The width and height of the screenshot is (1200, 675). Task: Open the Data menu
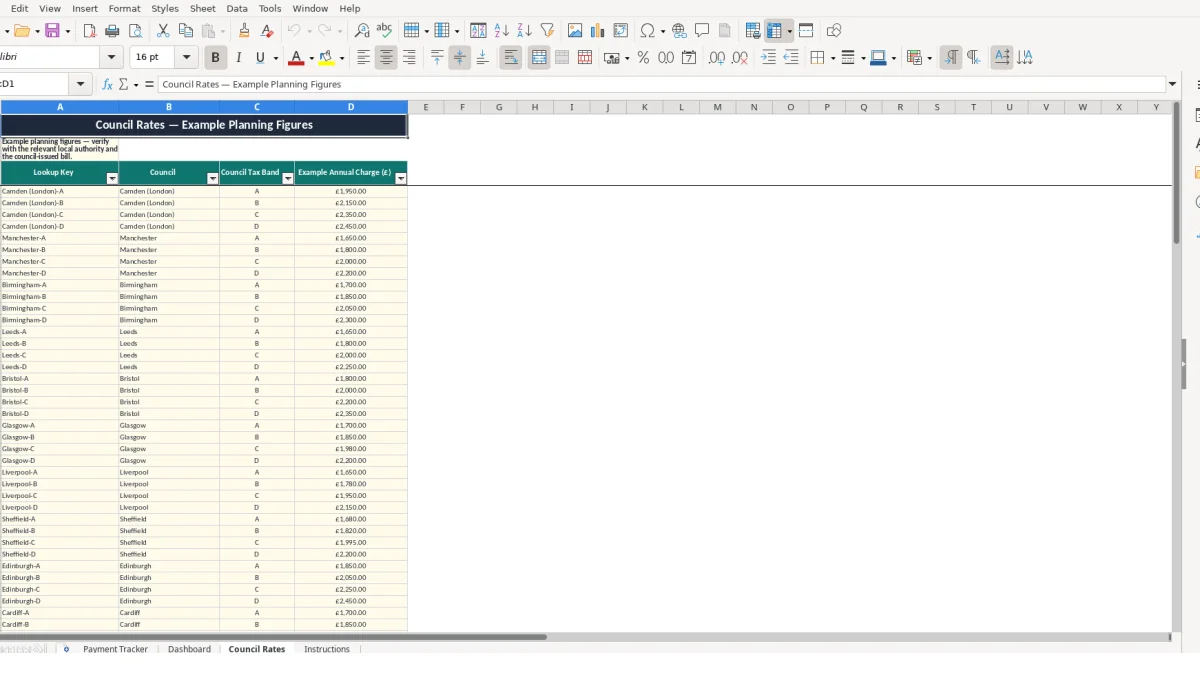(237, 8)
